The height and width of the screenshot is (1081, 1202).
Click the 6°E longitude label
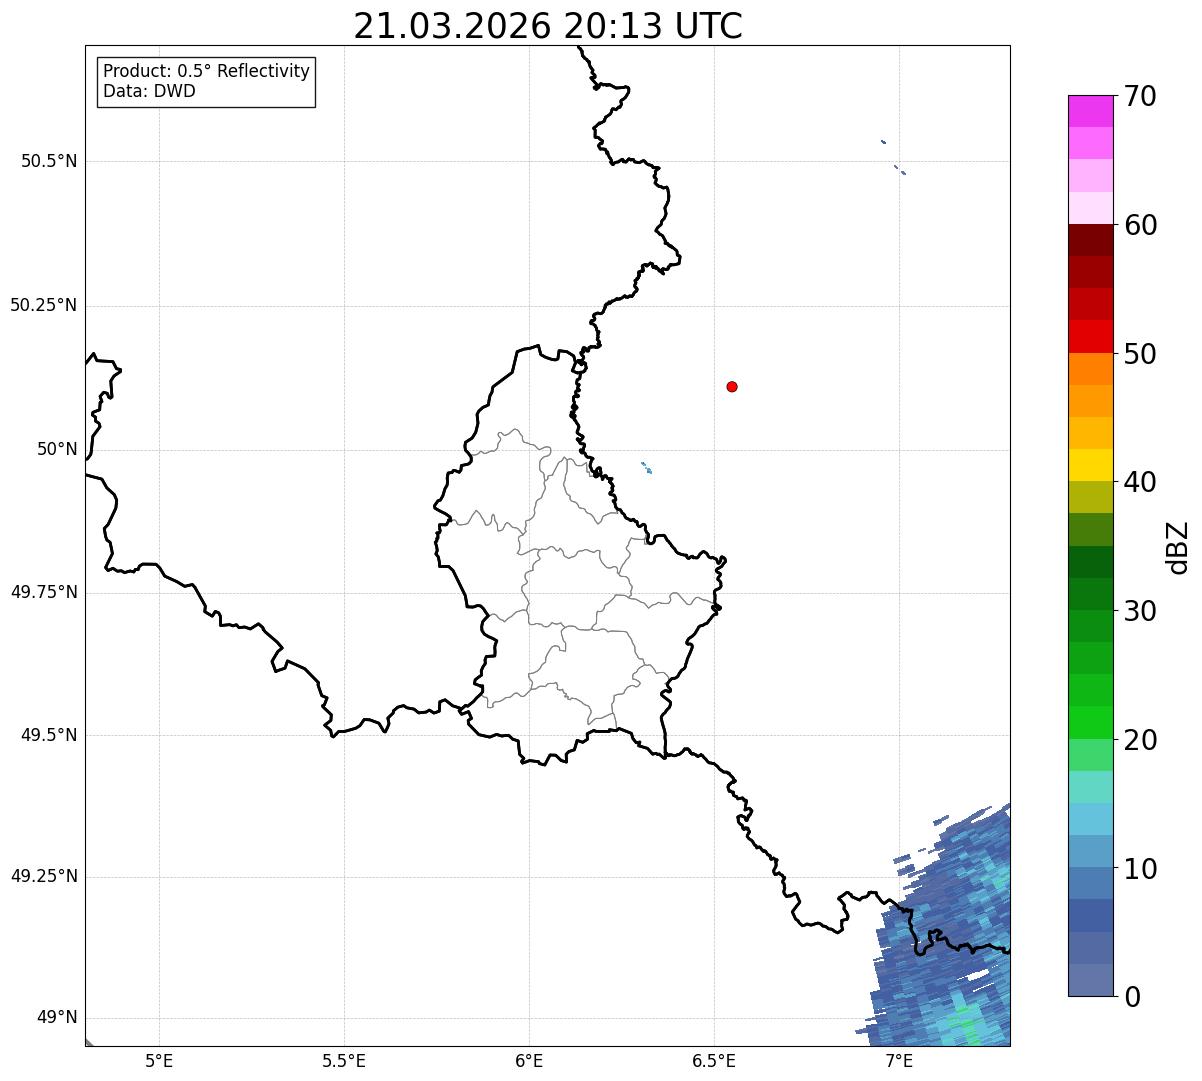point(529,1061)
